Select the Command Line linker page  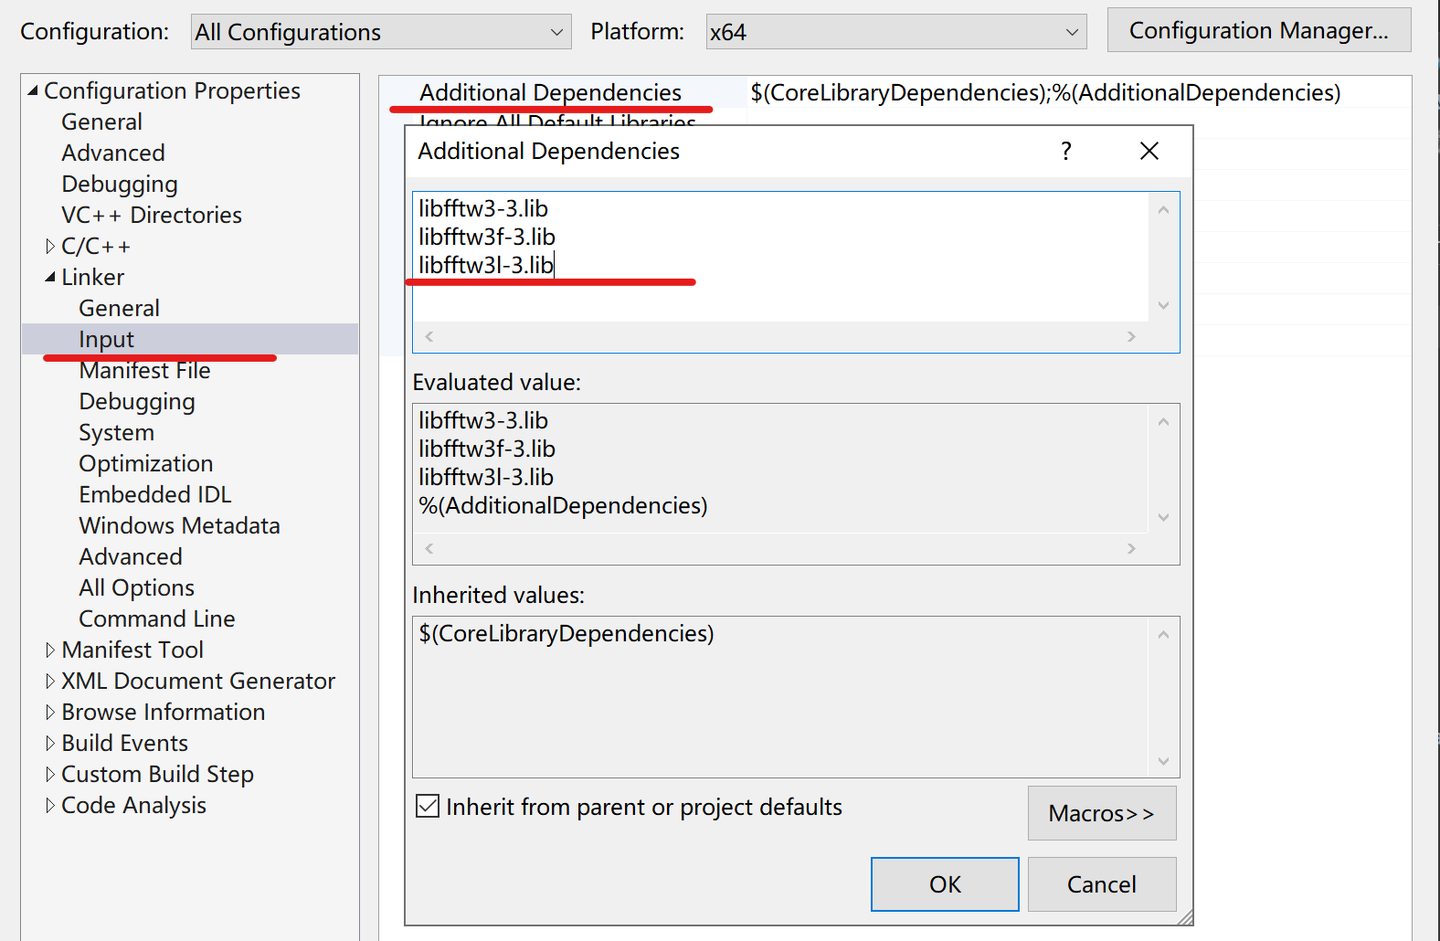point(156,618)
